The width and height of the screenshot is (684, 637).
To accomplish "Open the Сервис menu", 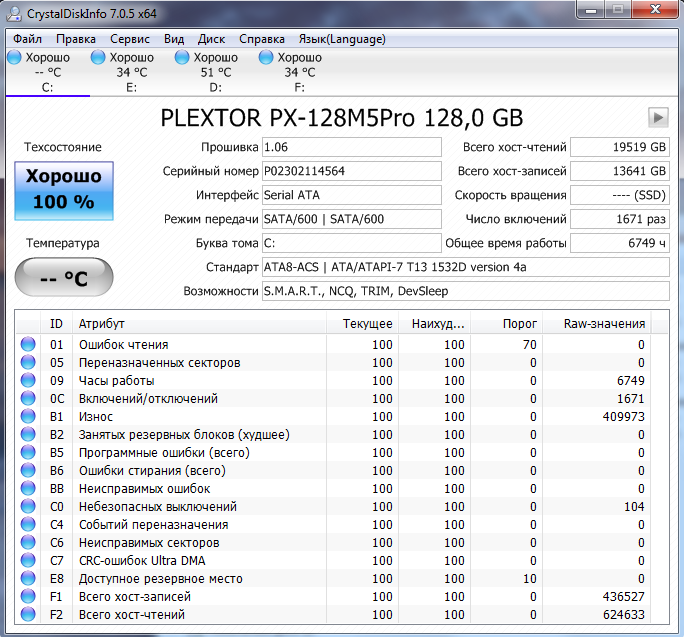I will 130,39.
